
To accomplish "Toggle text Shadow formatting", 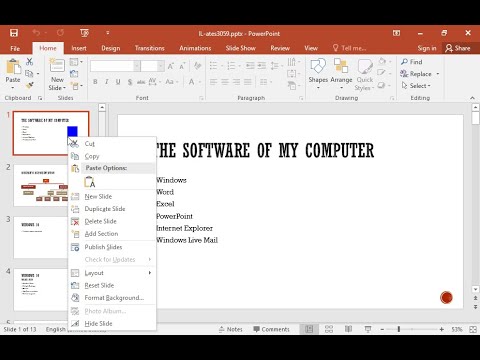I will click(x=130, y=82).
